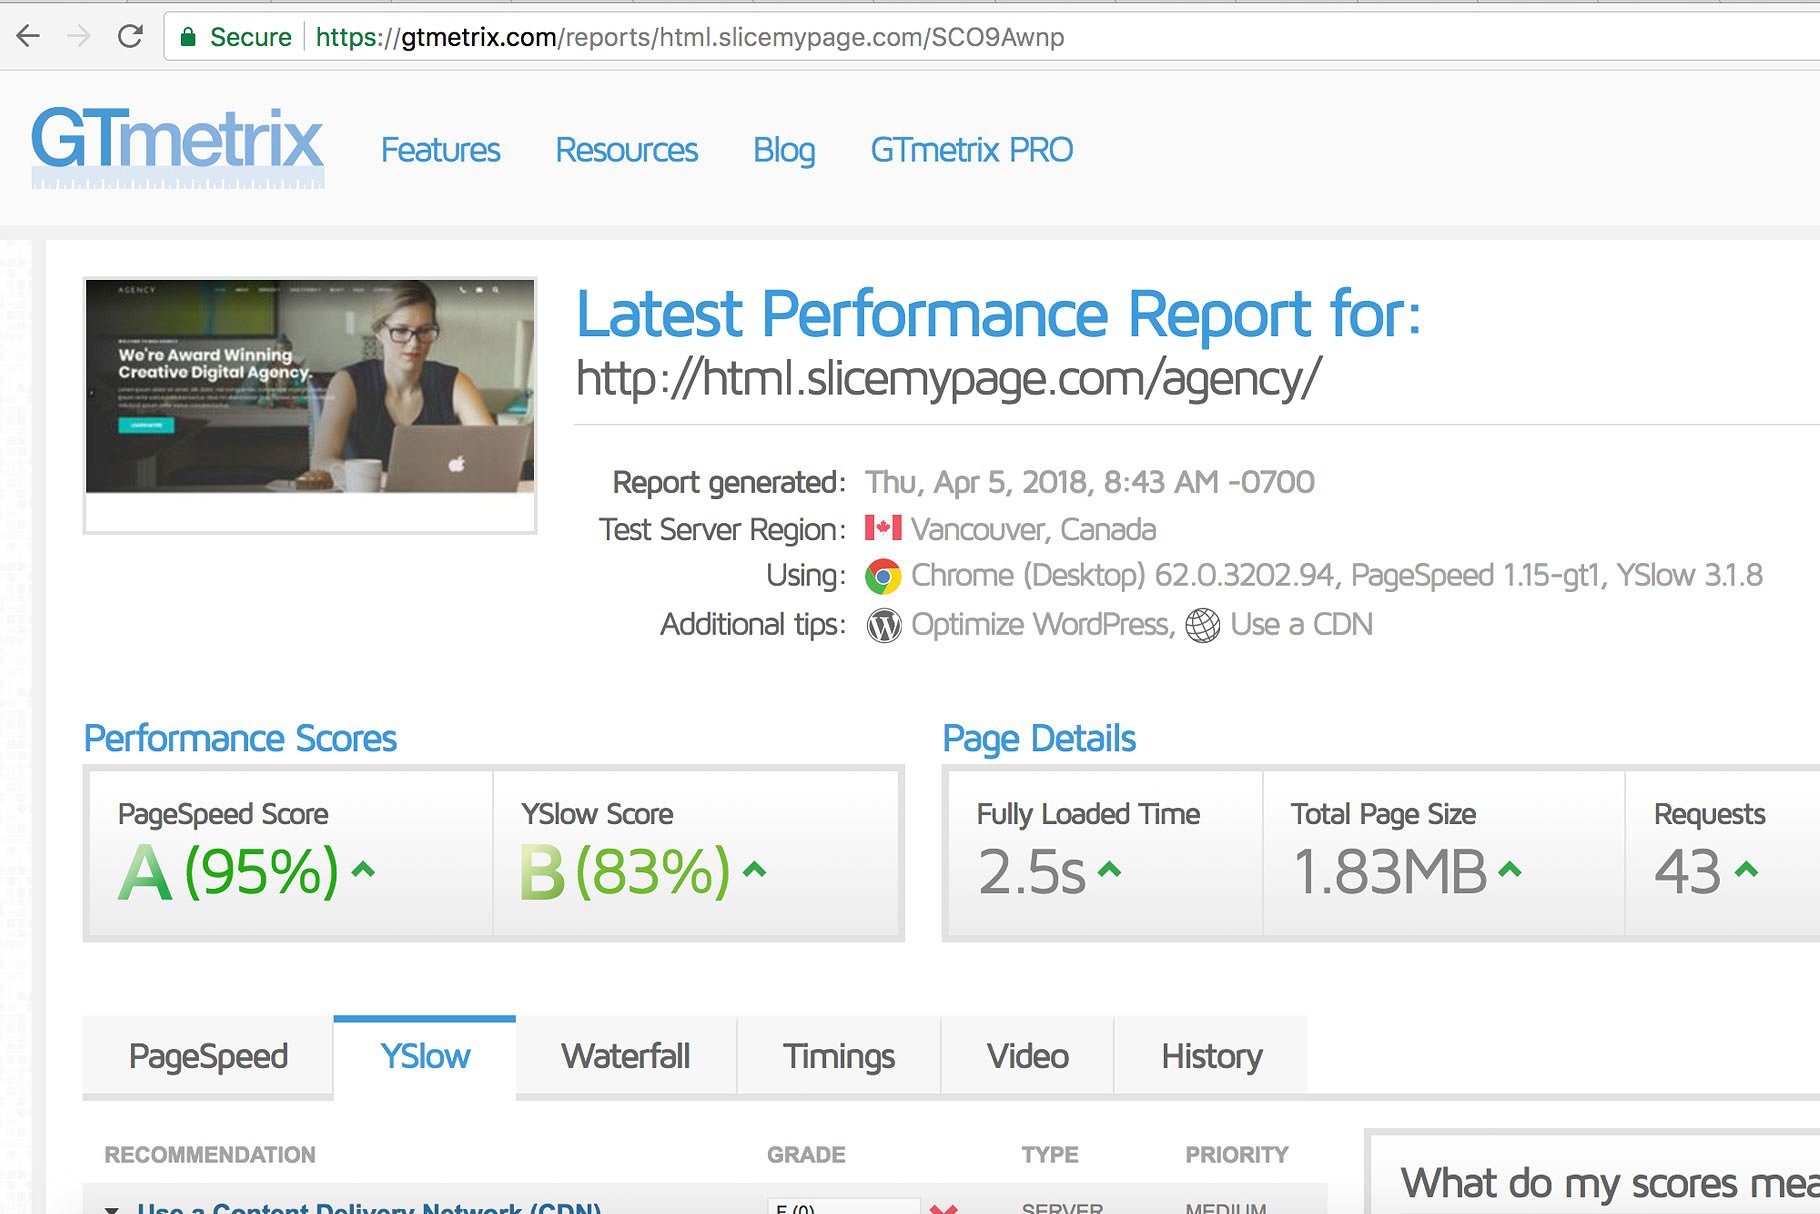Click the green arrow beside PageSpeed Score
This screenshot has width=1820, height=1214.
[364, 870]
